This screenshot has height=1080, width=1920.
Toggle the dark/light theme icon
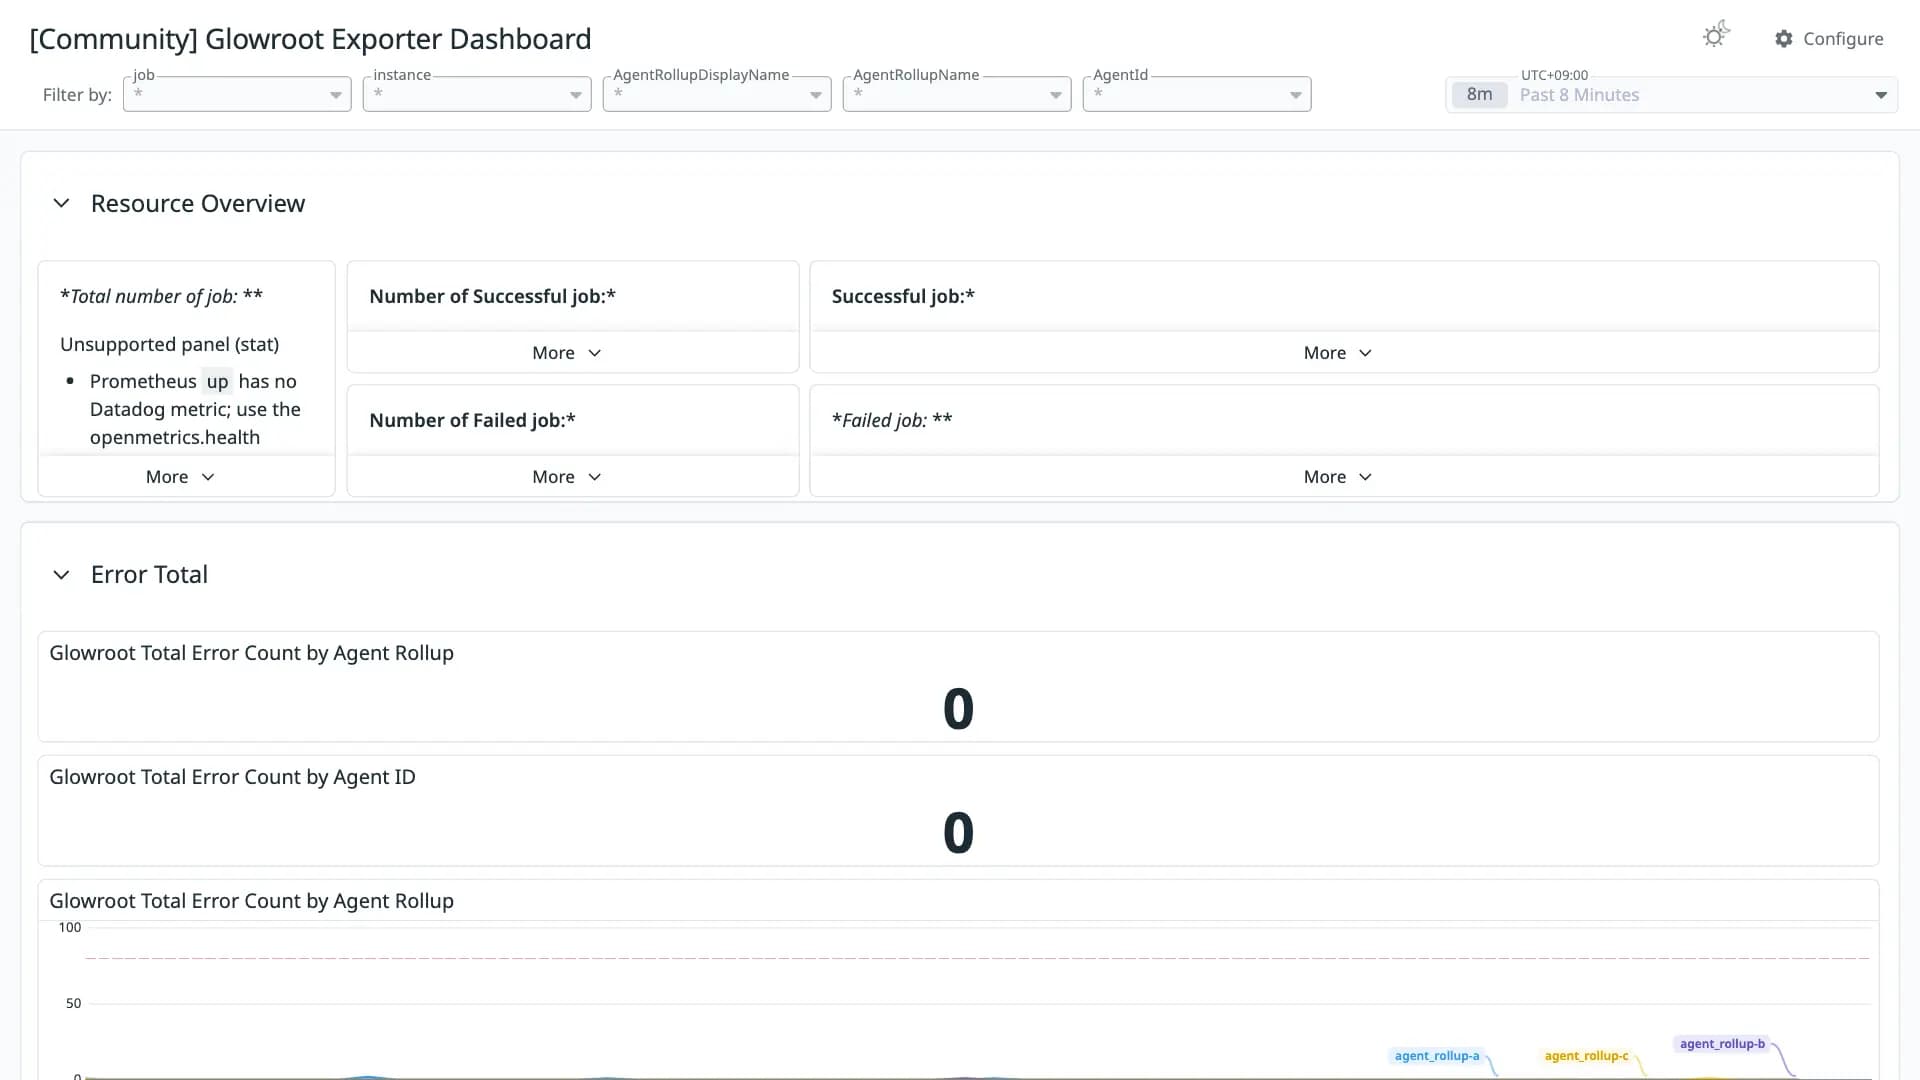pos(1716,36)
